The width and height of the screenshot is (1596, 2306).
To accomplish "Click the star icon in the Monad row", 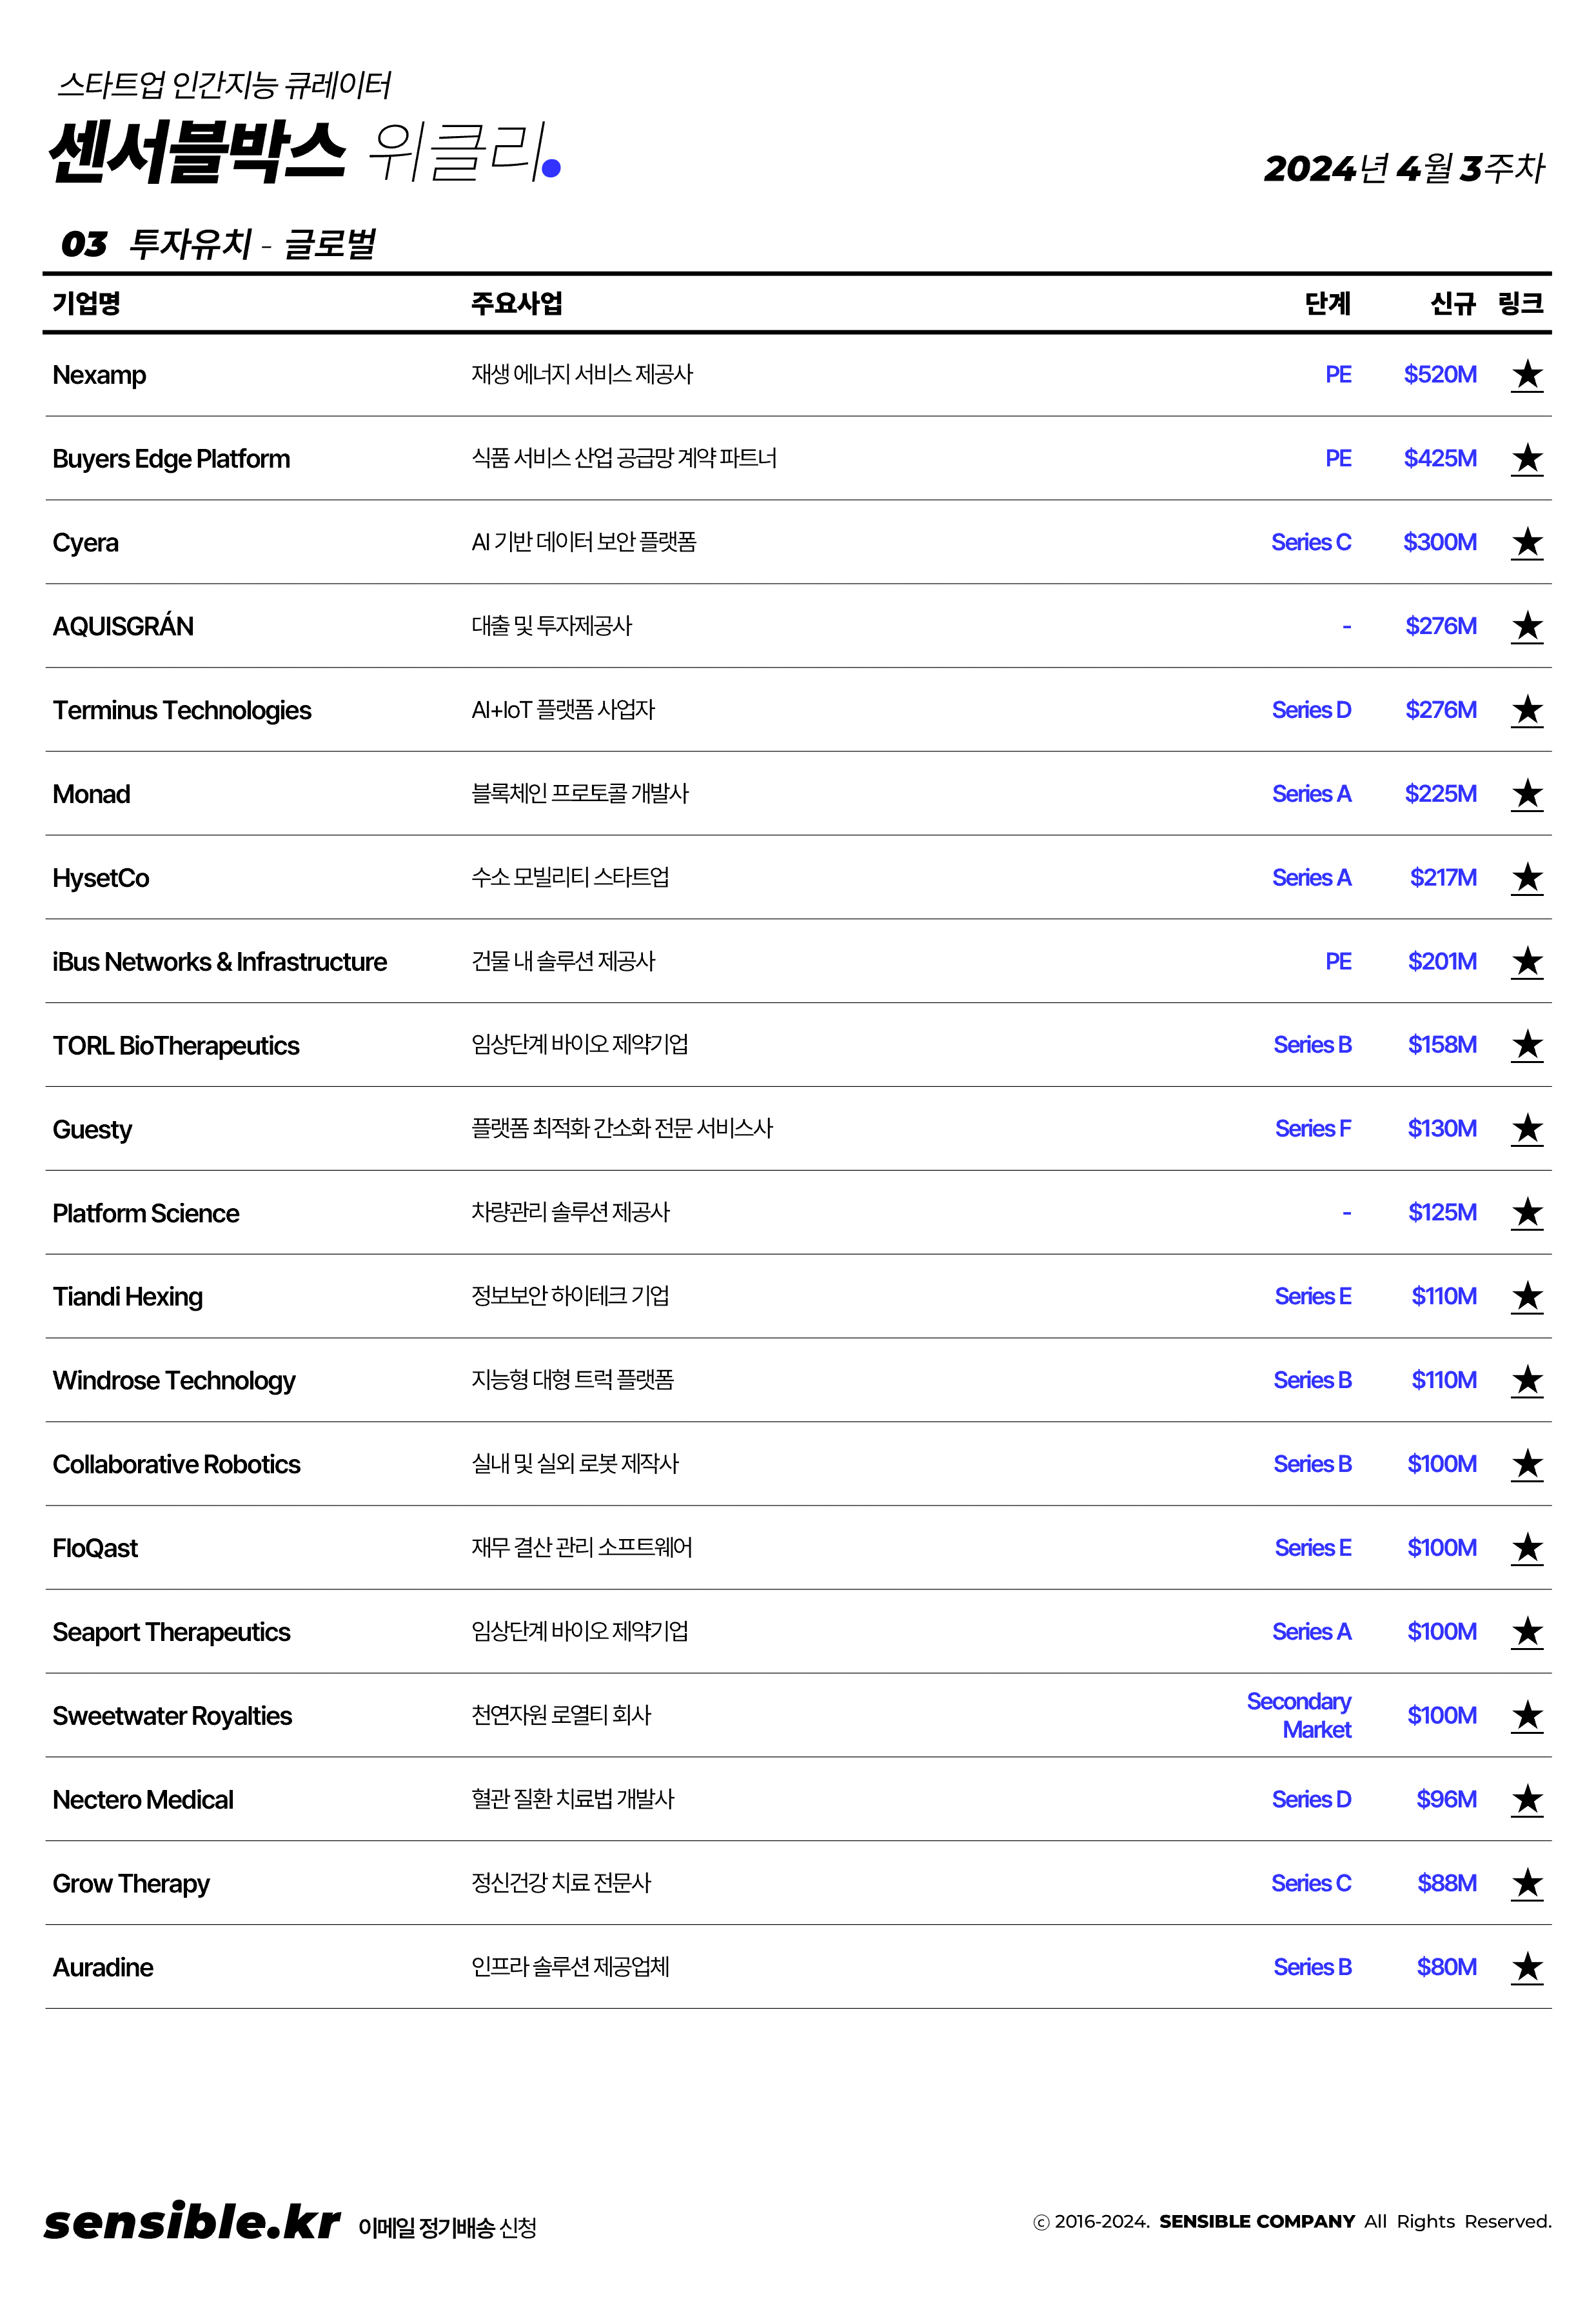I will pyautogui.click(x=1526, y=794).
